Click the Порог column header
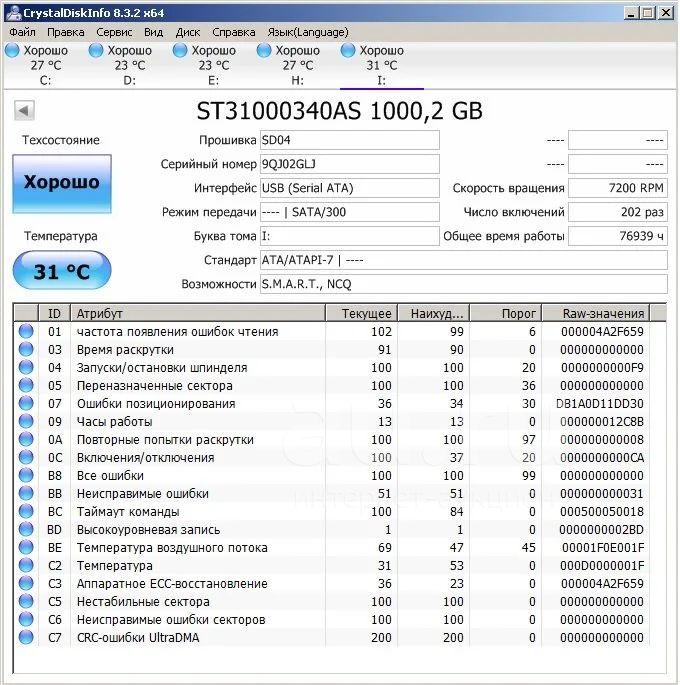The image size is (680, 685). pos(506,313)
